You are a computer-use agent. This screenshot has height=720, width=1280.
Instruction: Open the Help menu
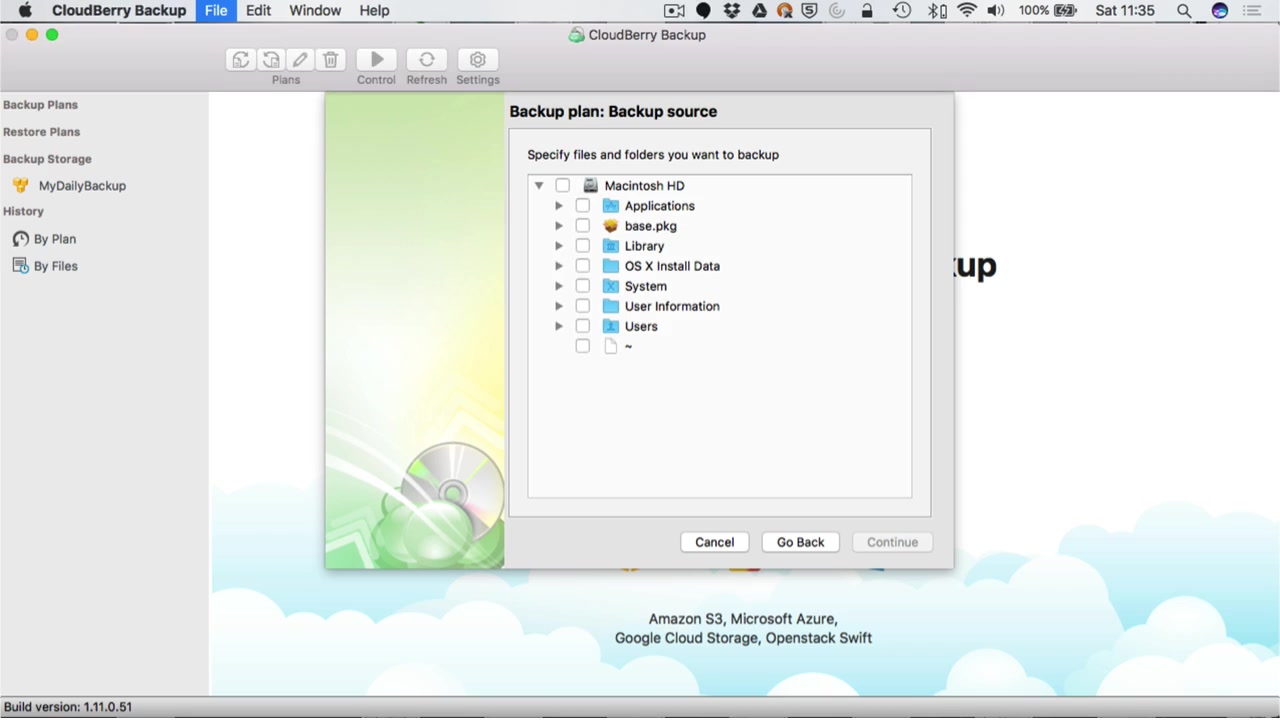pos(374,11)
